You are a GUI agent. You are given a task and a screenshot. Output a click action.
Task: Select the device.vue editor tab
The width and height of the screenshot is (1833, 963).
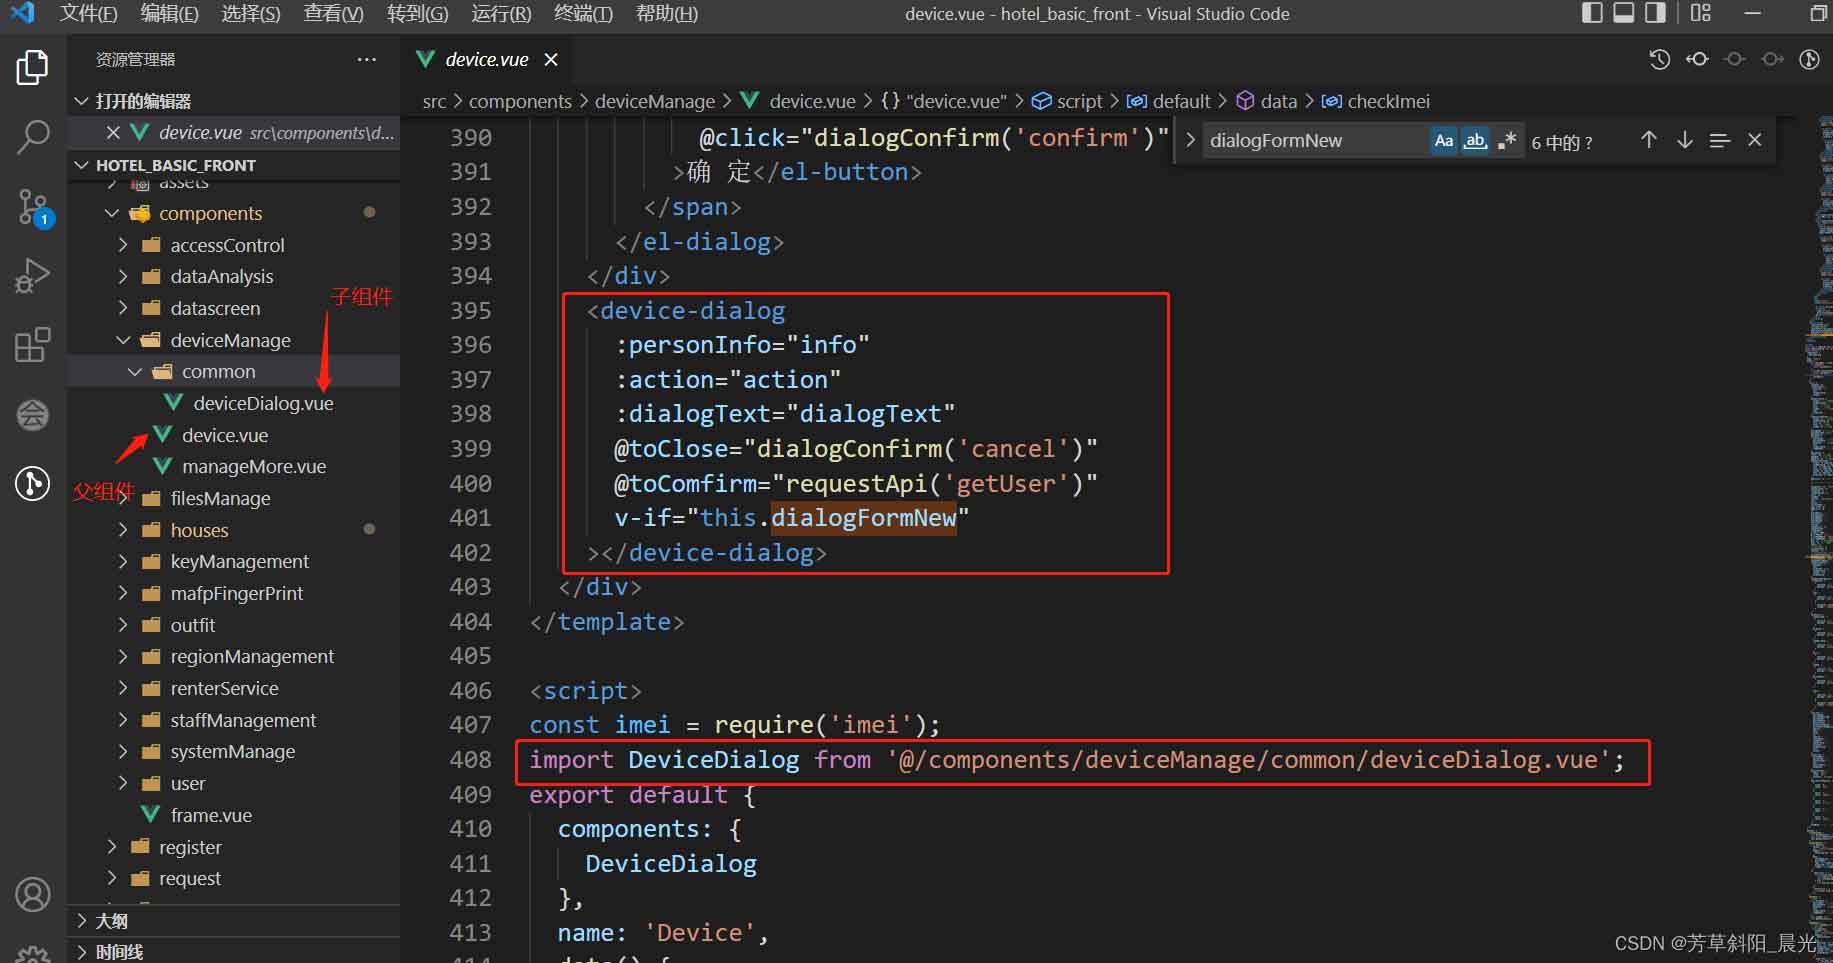487,60
